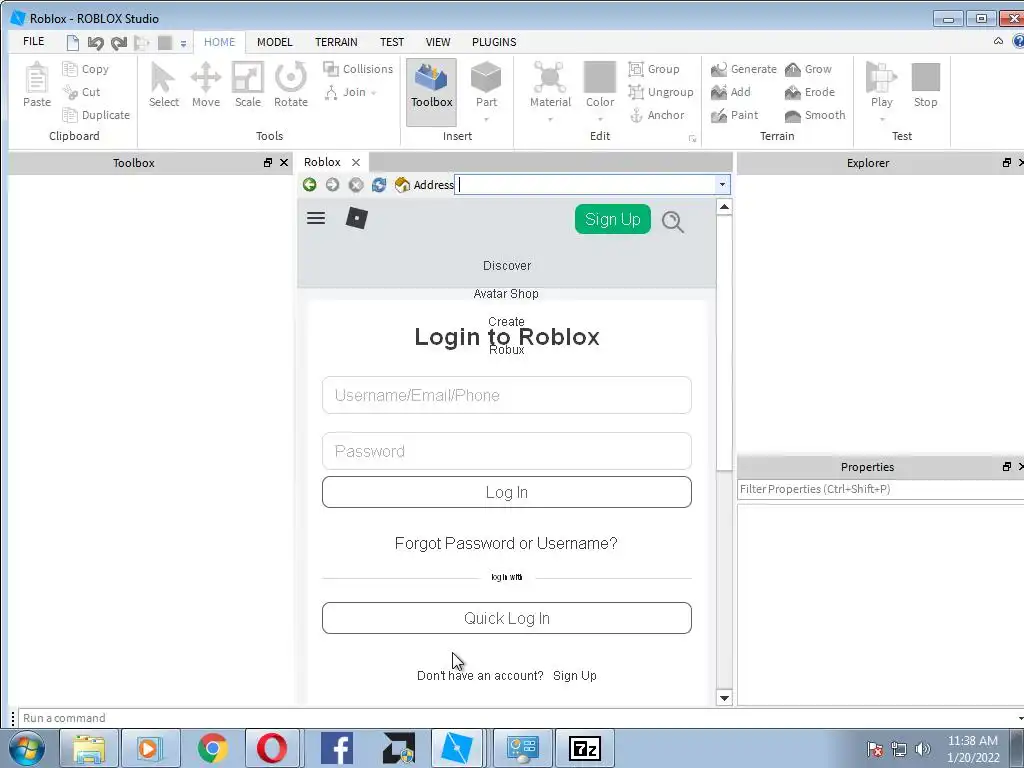This screenshot has width=1024, height=768.
Task: Expand the Color dropdown arrow
Action: tap(600, 120)
